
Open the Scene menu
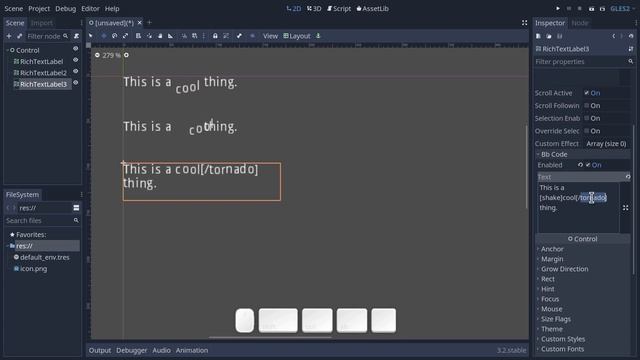[13, 9]
